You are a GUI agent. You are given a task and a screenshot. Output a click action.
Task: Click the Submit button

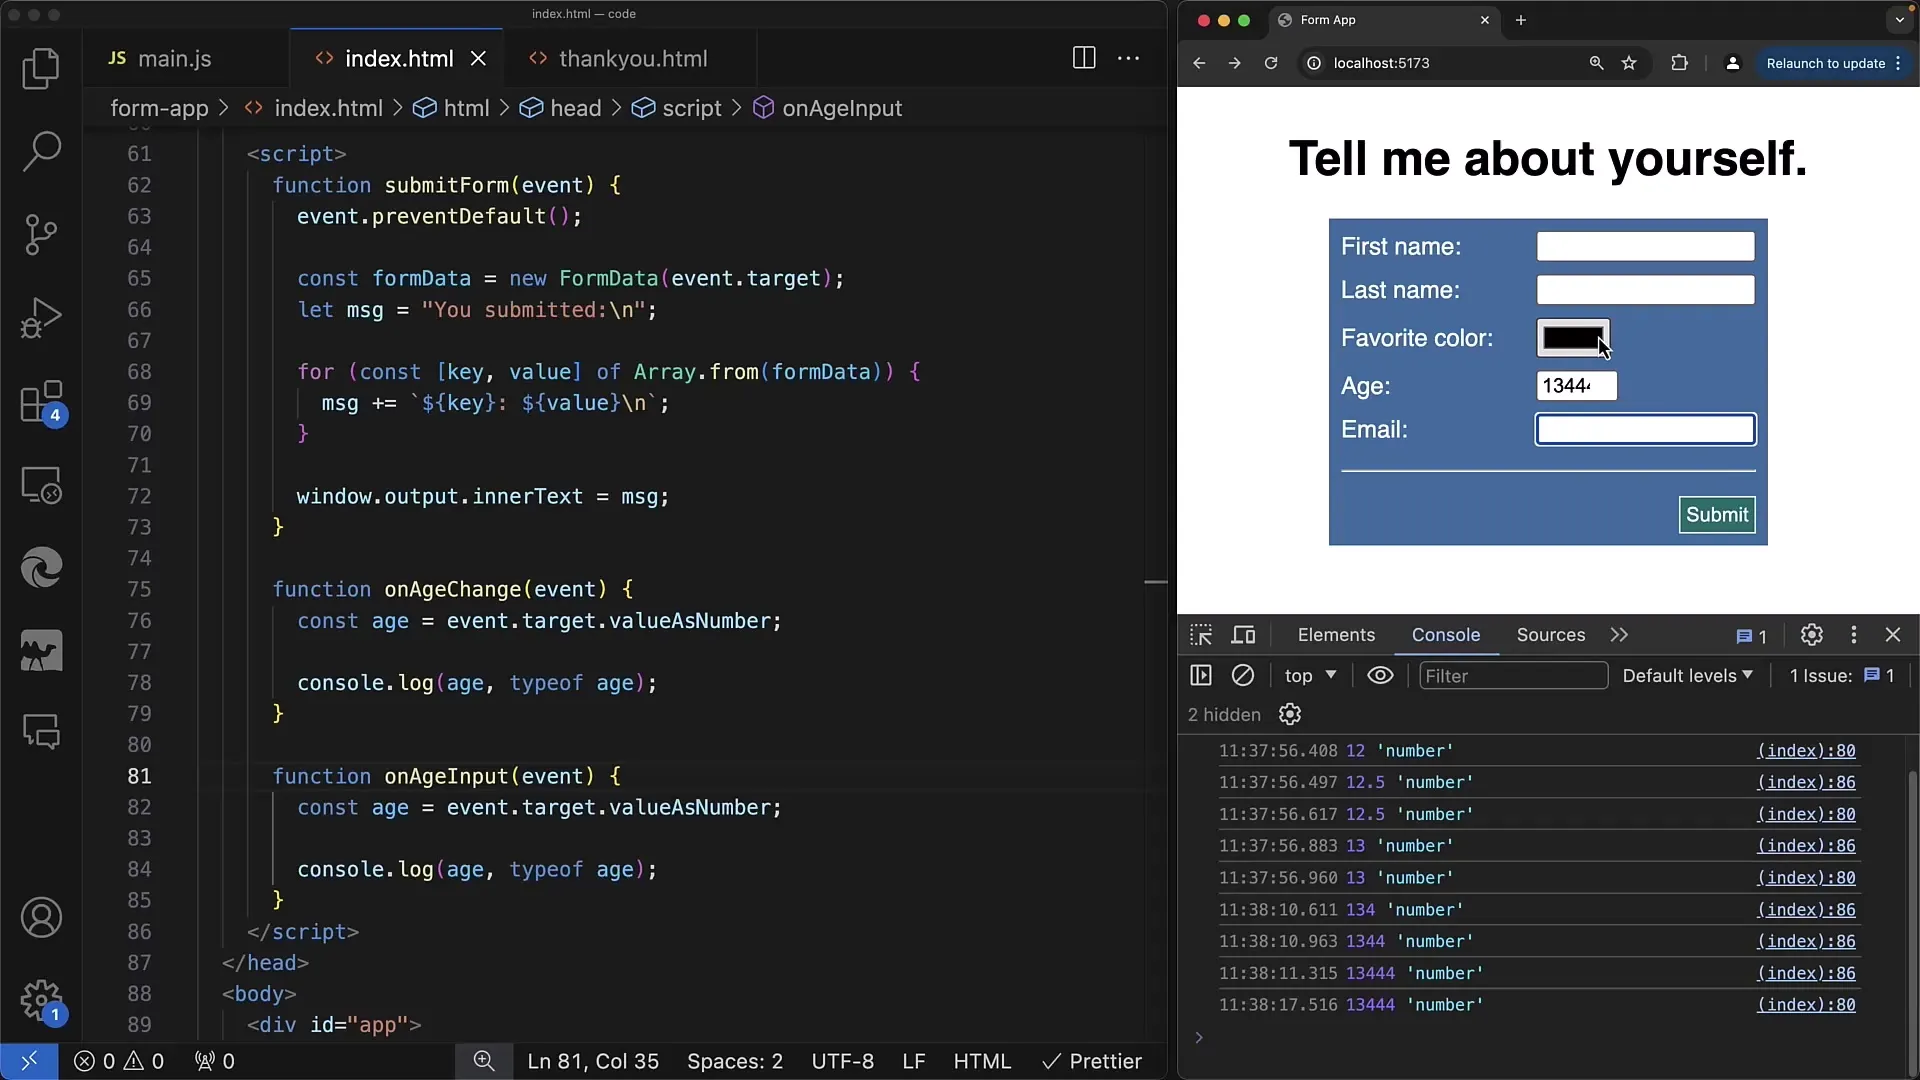pos(1717,514)
